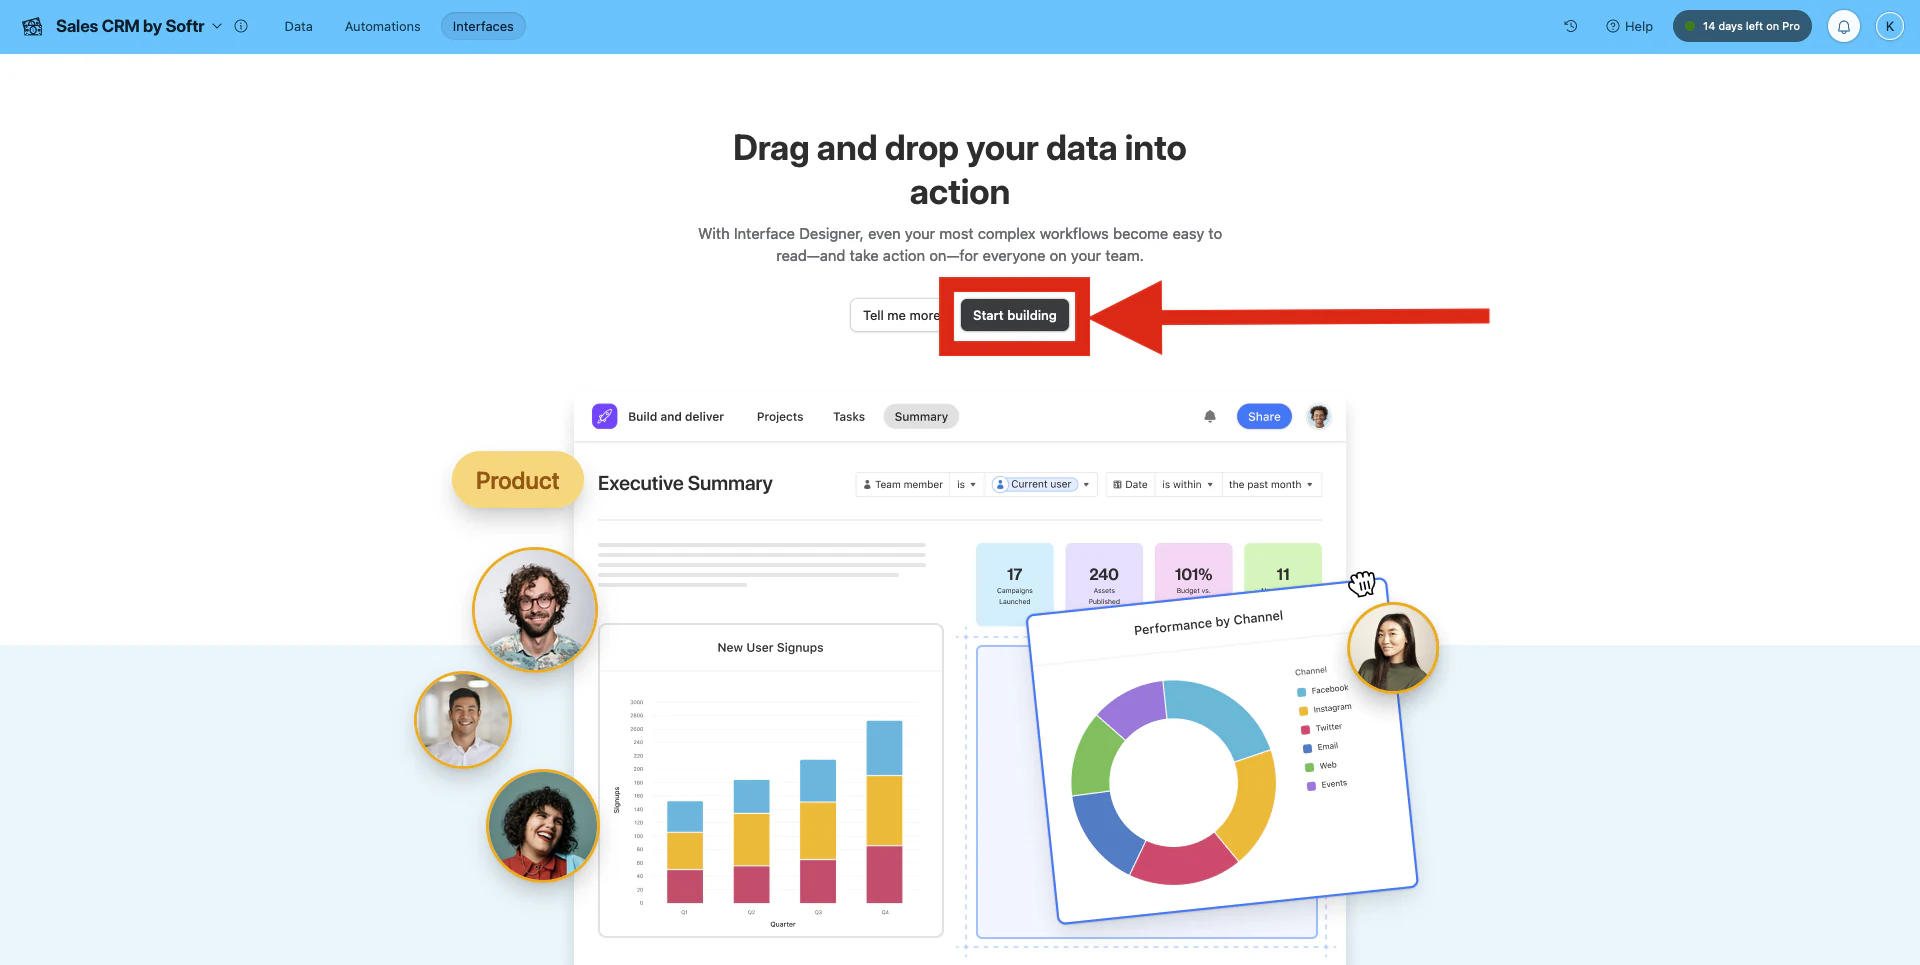Select the Interfaces tab
The height and width of the screenshot is (965, 1920).
point(483,27)
